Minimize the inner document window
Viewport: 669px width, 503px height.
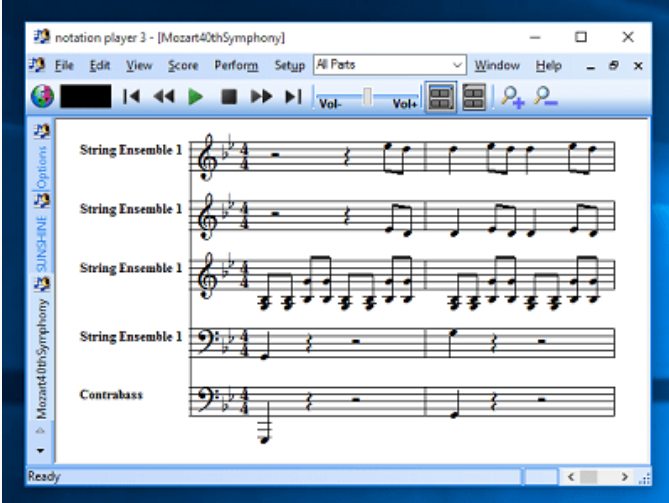click(590, 66)
